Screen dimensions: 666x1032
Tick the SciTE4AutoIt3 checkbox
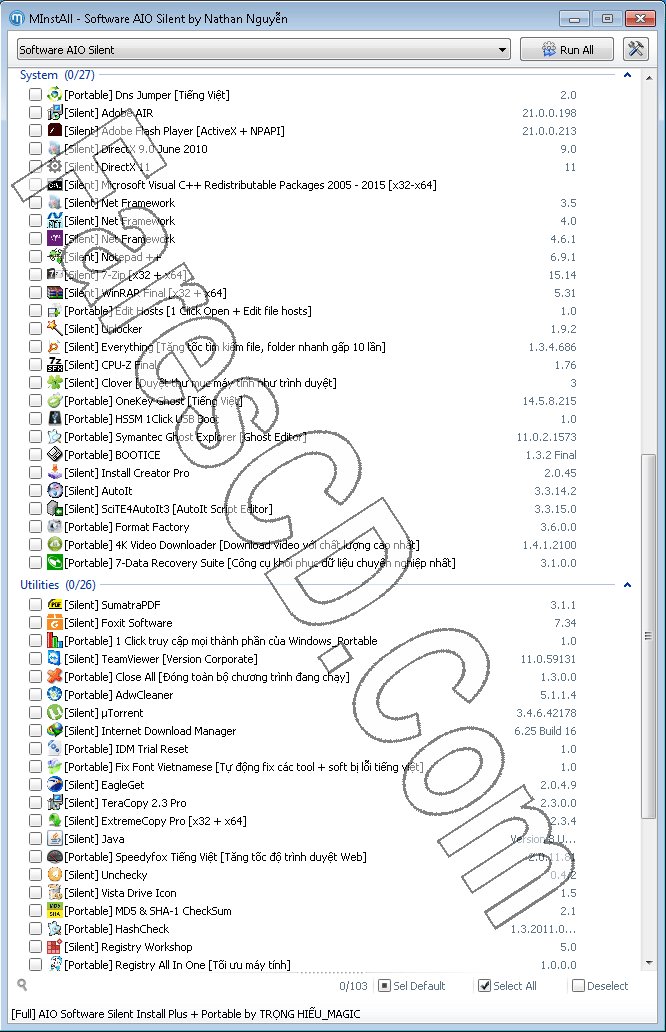pos(36,508)
